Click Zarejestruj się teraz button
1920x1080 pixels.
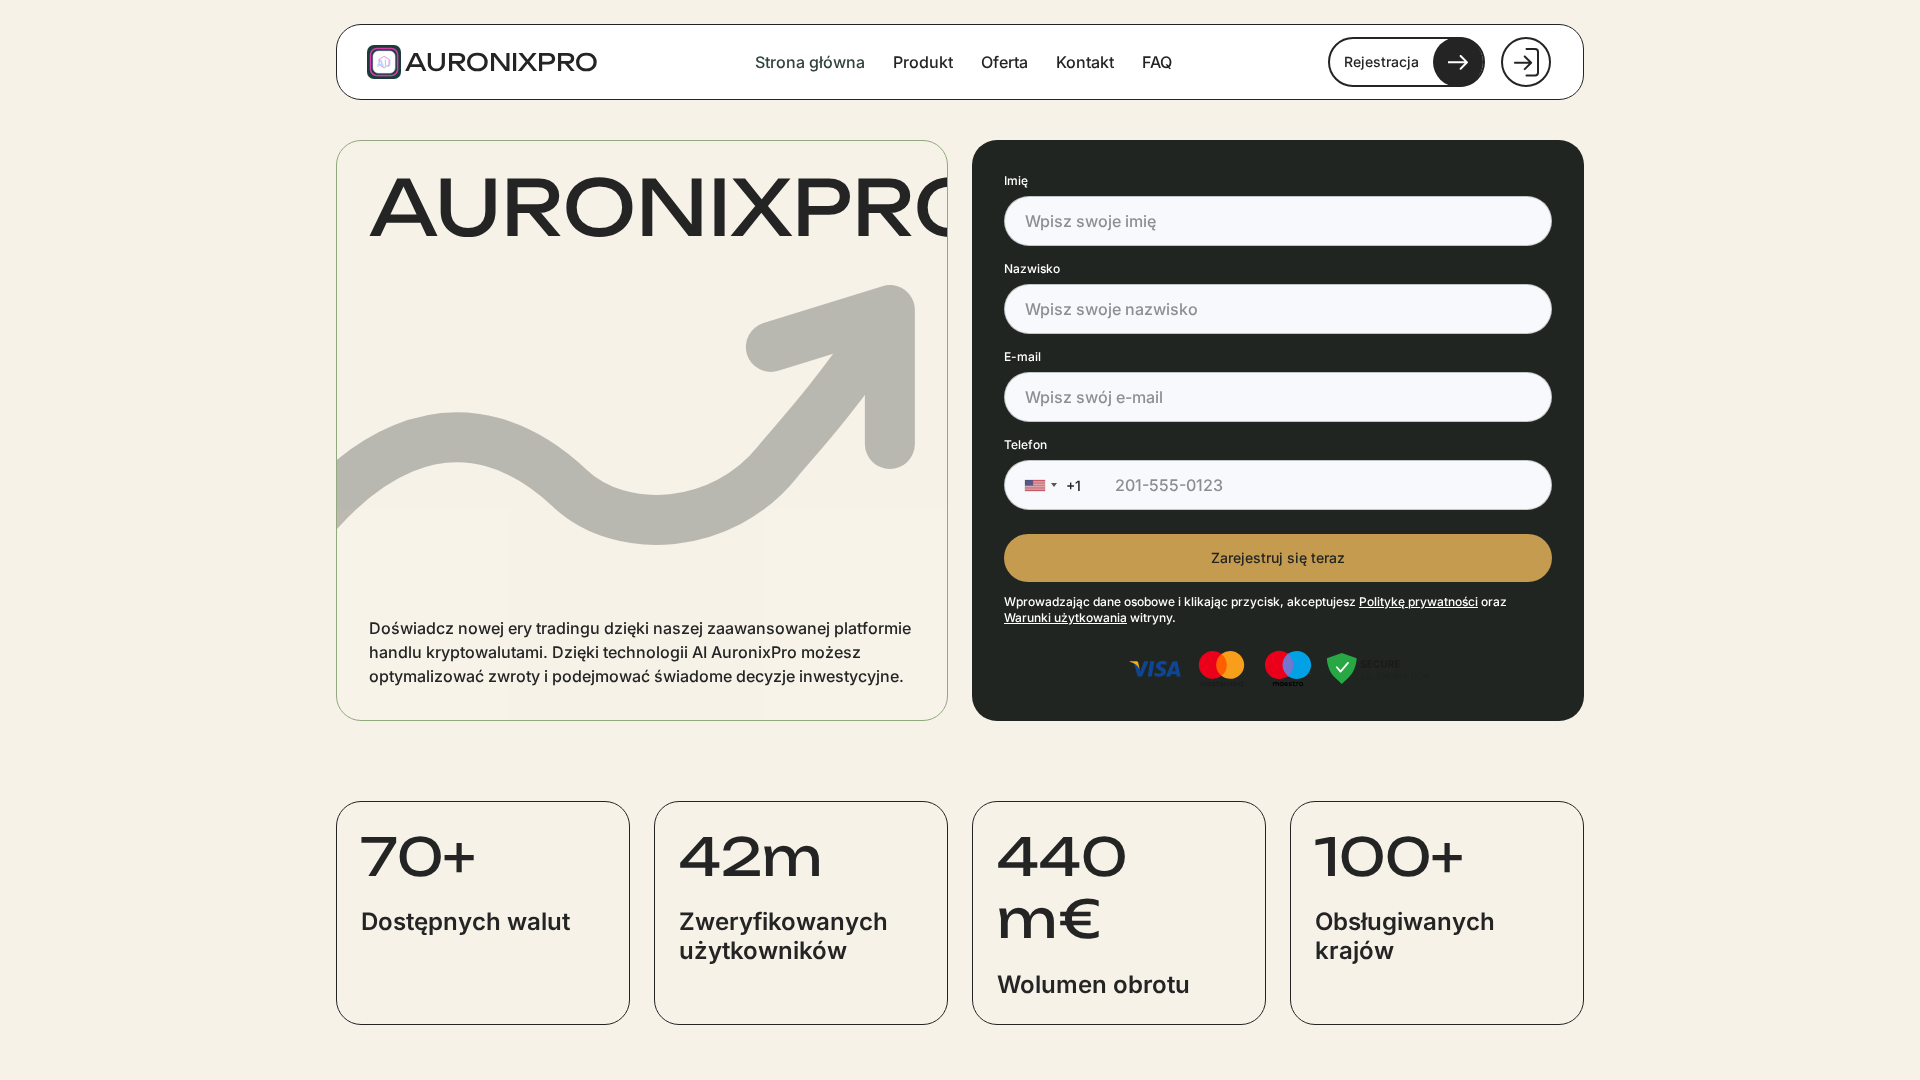click(1278, 558)
